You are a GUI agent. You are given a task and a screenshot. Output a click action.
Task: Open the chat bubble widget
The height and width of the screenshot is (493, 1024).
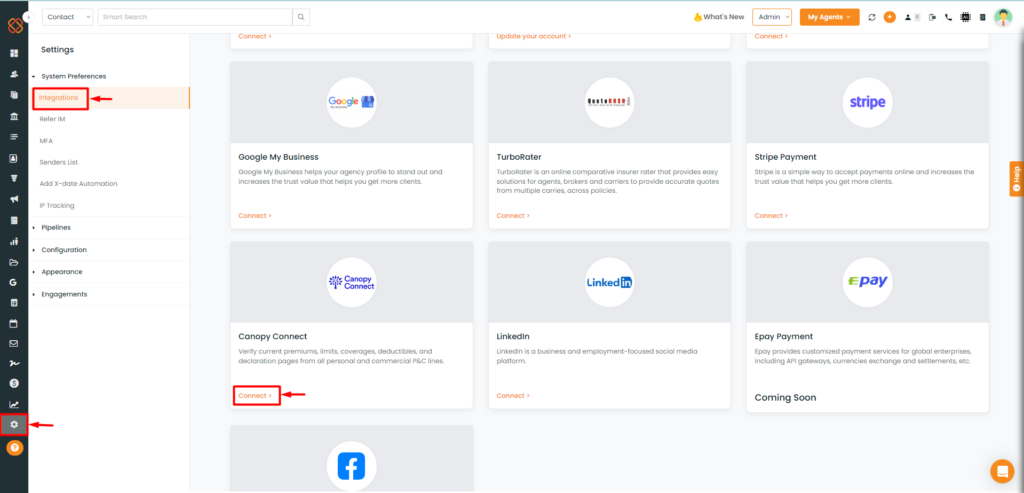(1002, 471)
